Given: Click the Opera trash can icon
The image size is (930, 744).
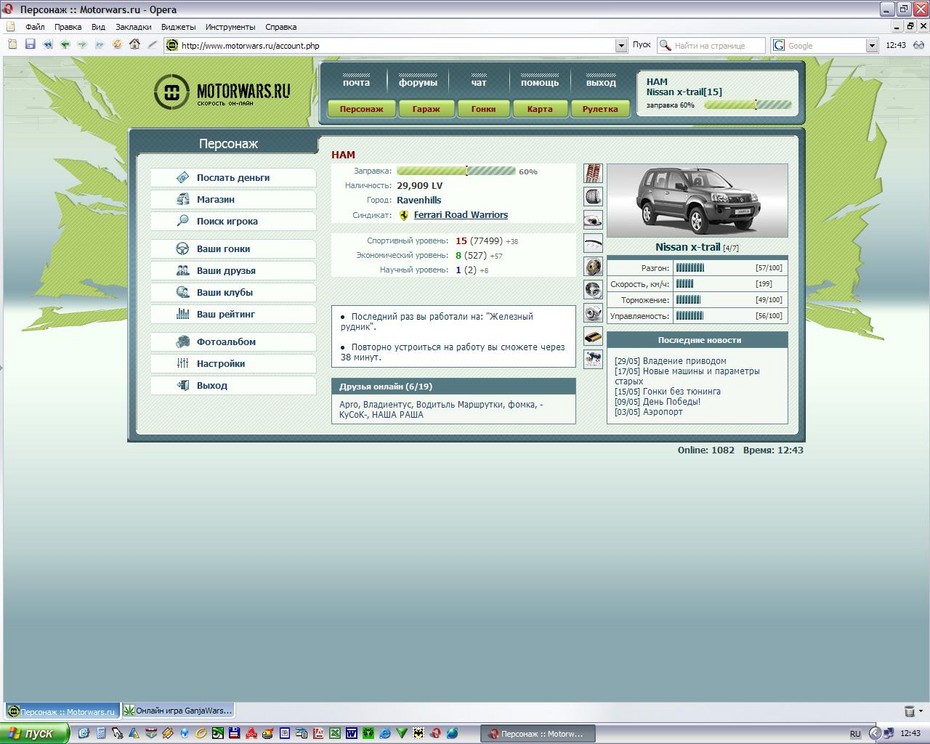Looking at the screenshot, I should (910, 710).
